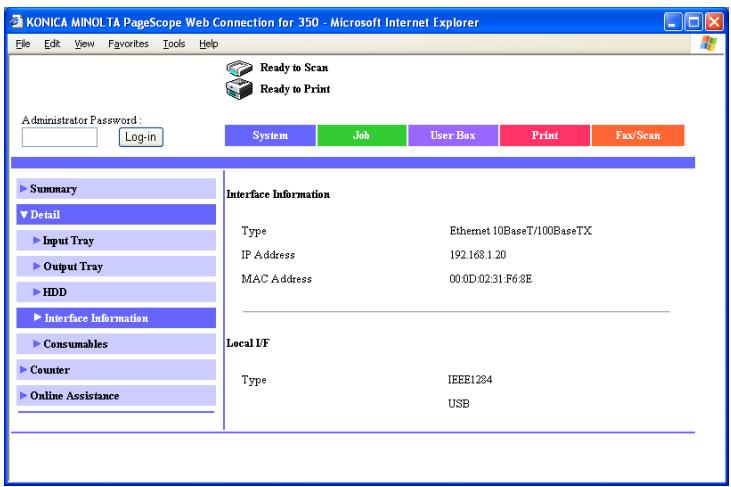This screenshot has height=487, width=731.
Task: Click the MAC address 00:0D:02:31:F6:8E
Action: (490, 279)
